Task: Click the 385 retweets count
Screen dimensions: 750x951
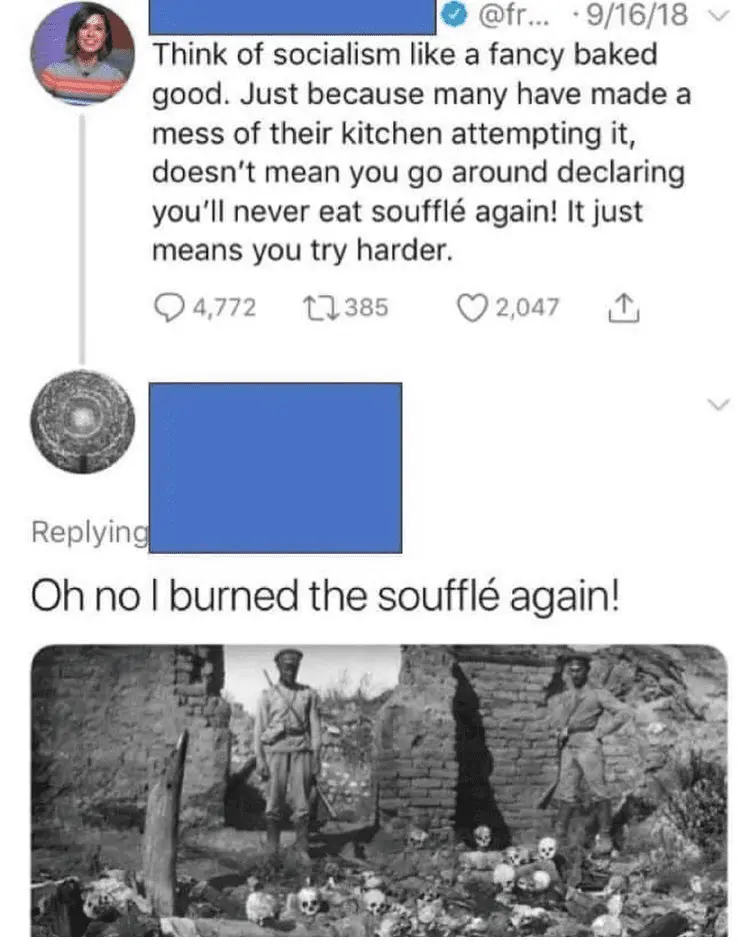Action: (x=367, y=307)
